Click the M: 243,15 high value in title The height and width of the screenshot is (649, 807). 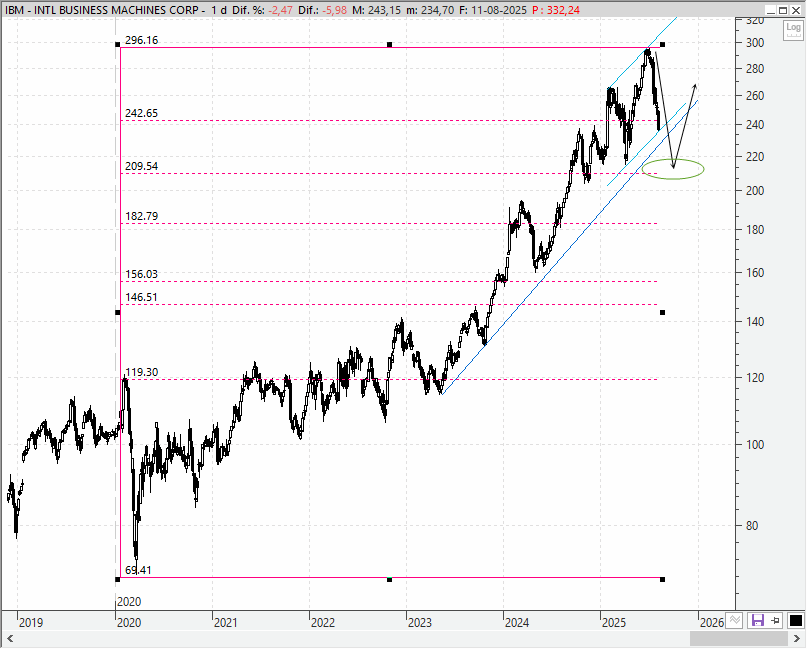(x=376, y=10)
